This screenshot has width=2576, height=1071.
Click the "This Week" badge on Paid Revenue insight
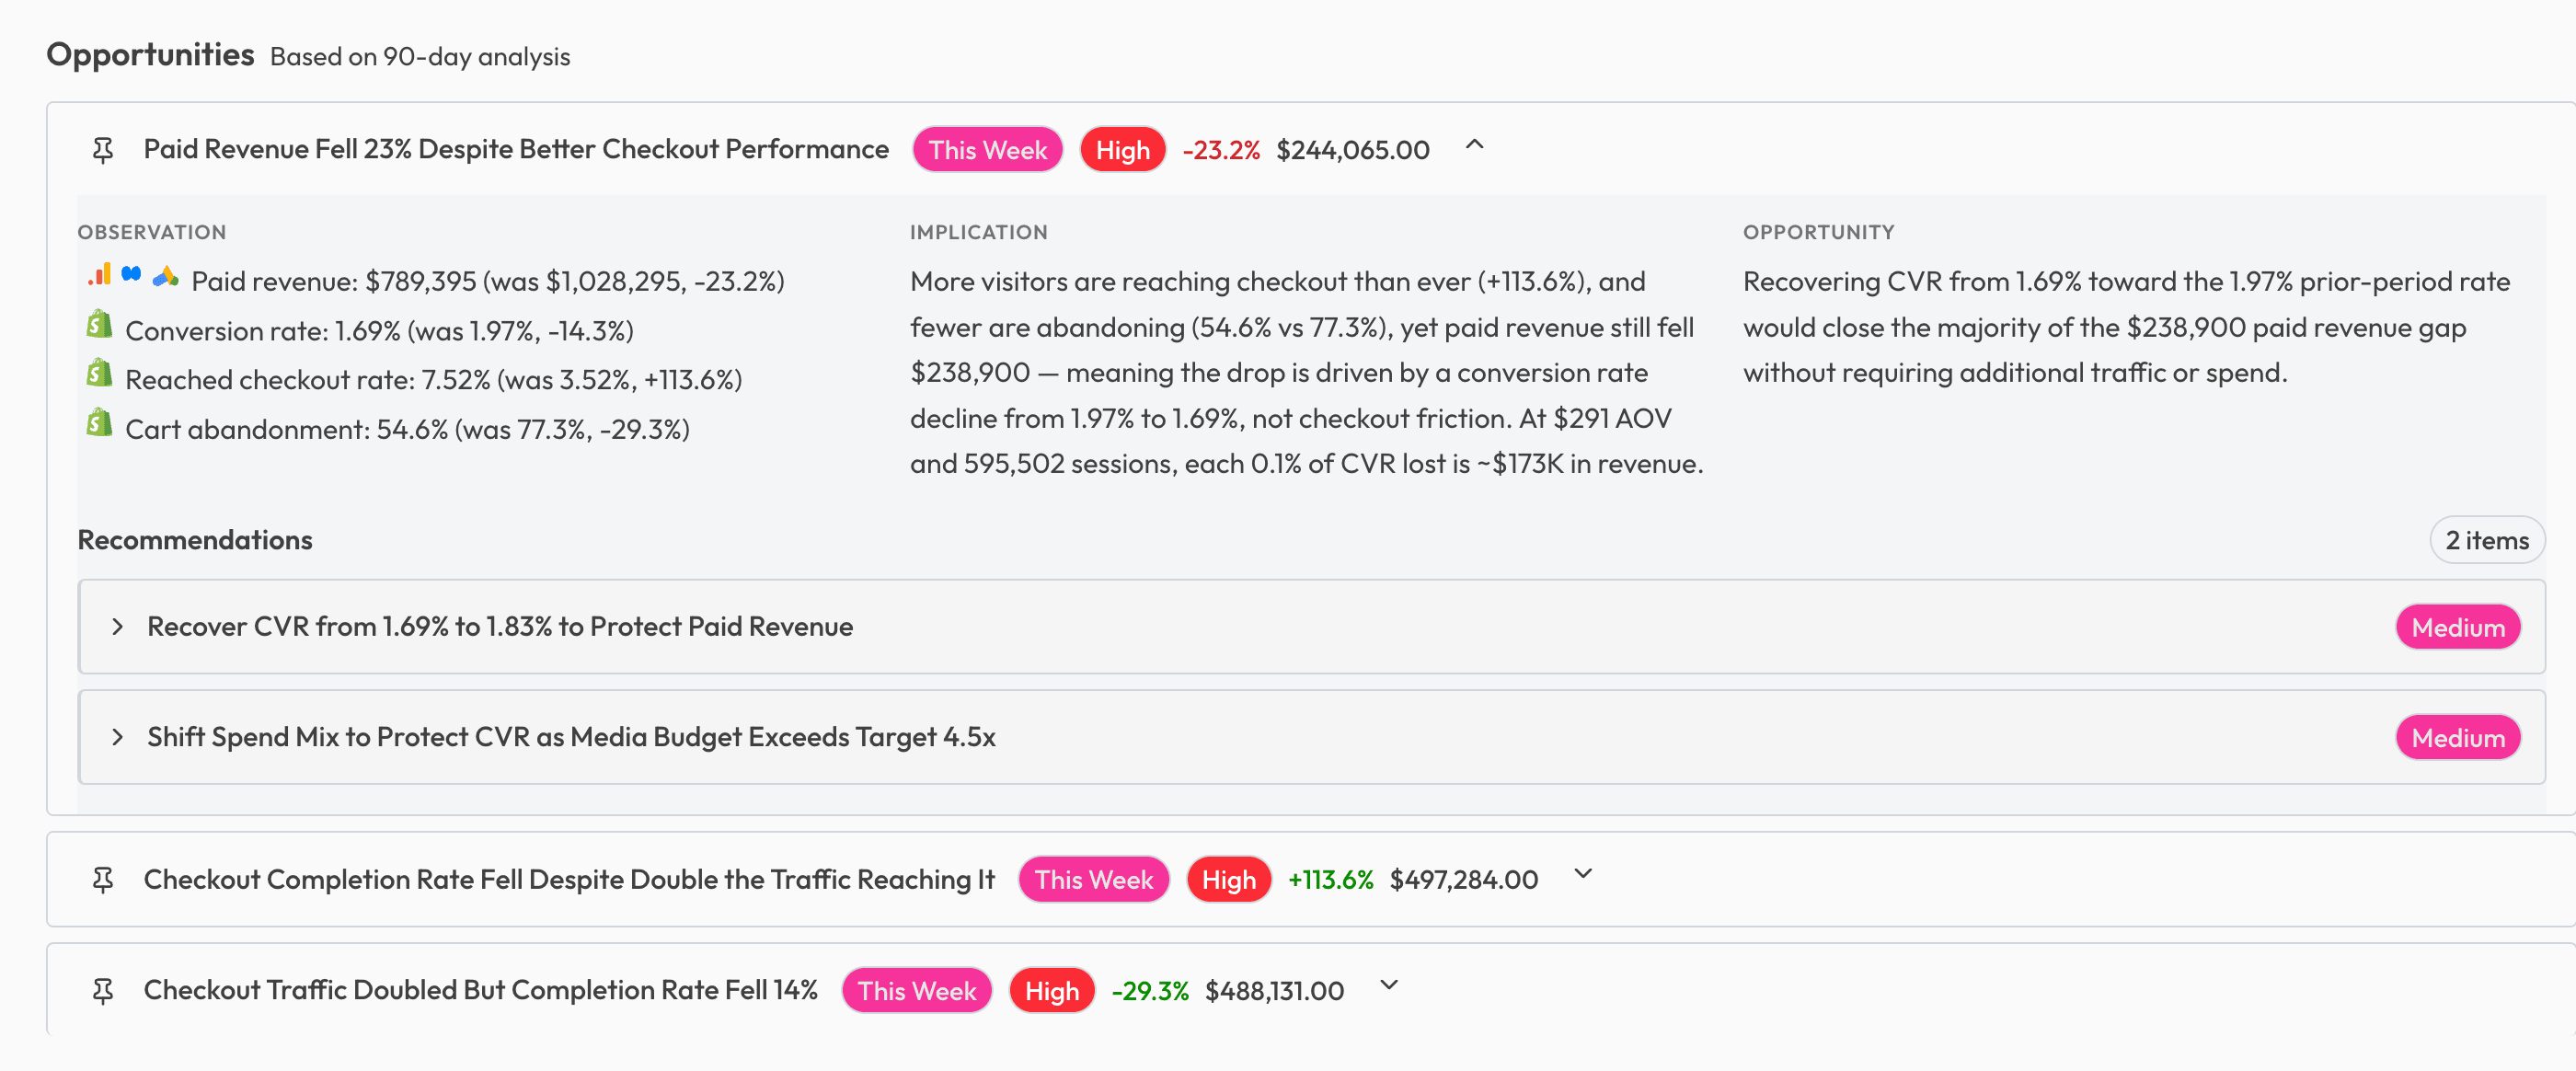[x=987, y=149]
